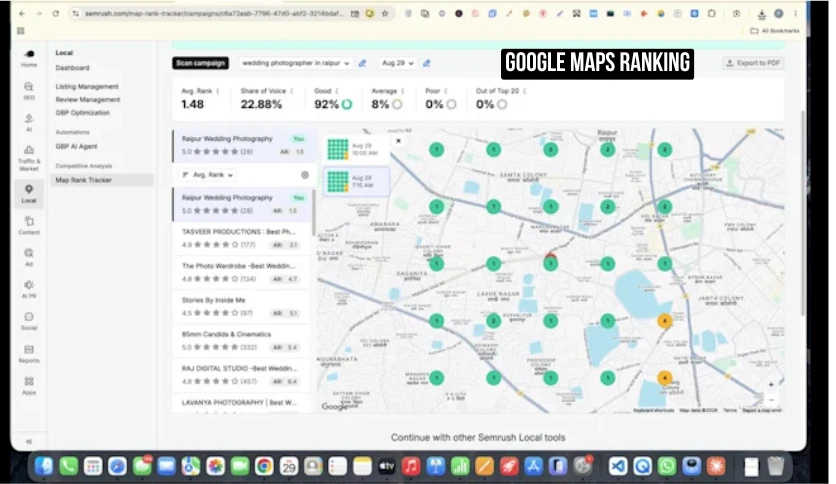The width and height of the screenshot is (836, 484).
Task: Open the AI PR sidebar icon
Action: [x=29, y=289]
